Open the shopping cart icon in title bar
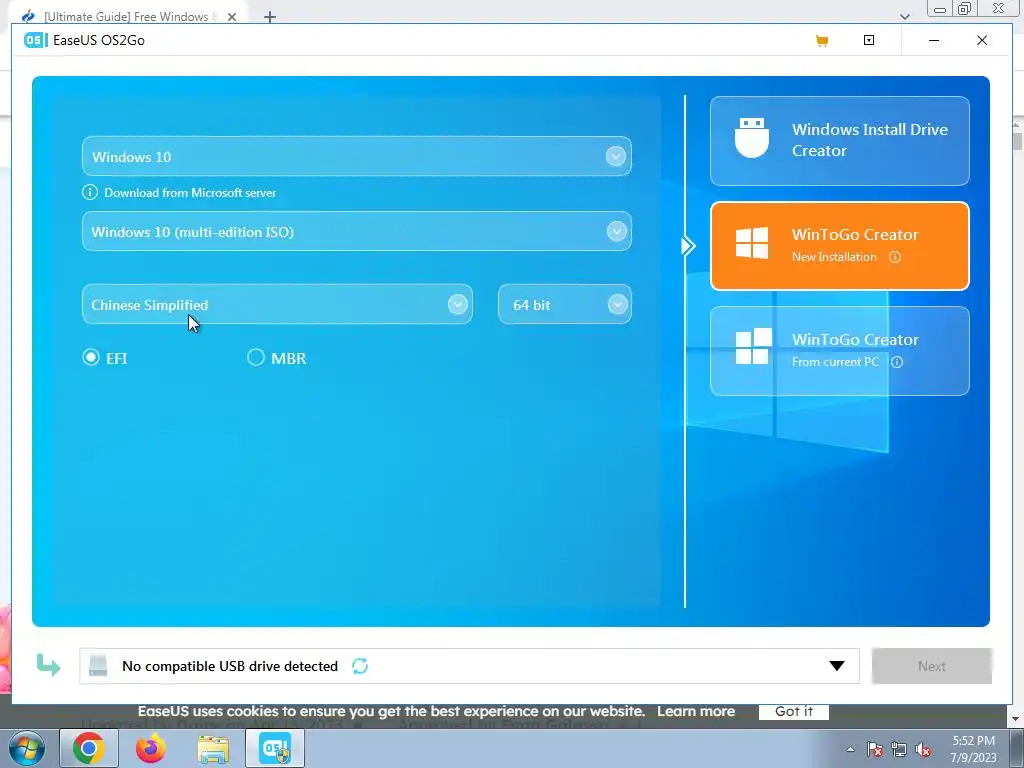Screen dimensions: 1024x768 pyautogui.click(x=822, y=40)
